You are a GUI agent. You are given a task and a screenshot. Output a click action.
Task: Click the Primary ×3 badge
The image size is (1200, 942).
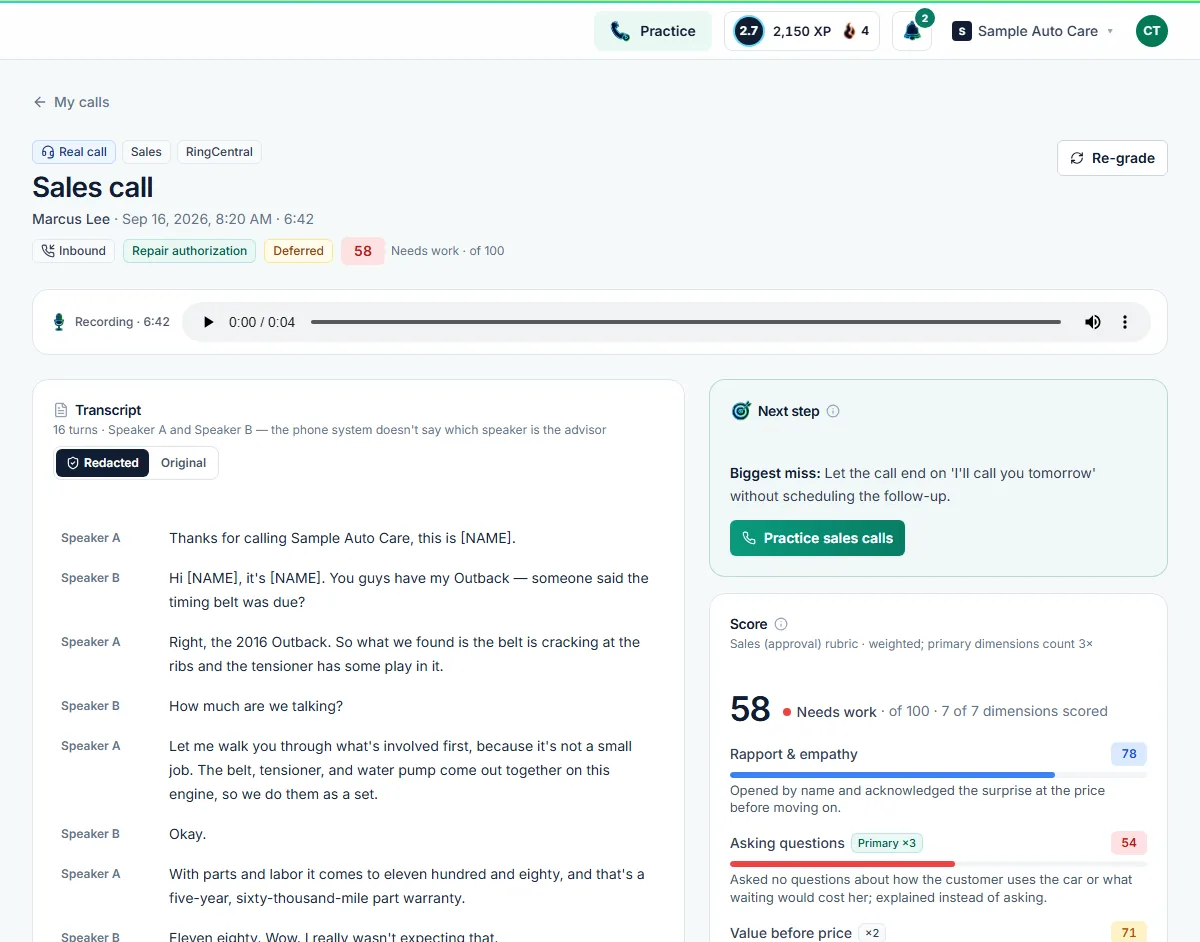(887, 843)
